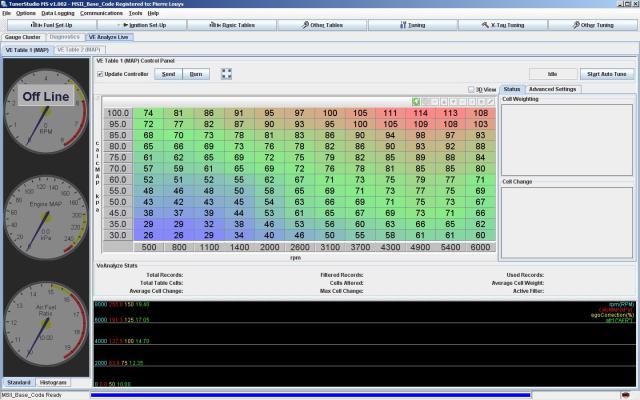Screen dimensions: 640x400
Task: Click the up arrow icon in table toolbar
Action: click(x=444, y=101)
